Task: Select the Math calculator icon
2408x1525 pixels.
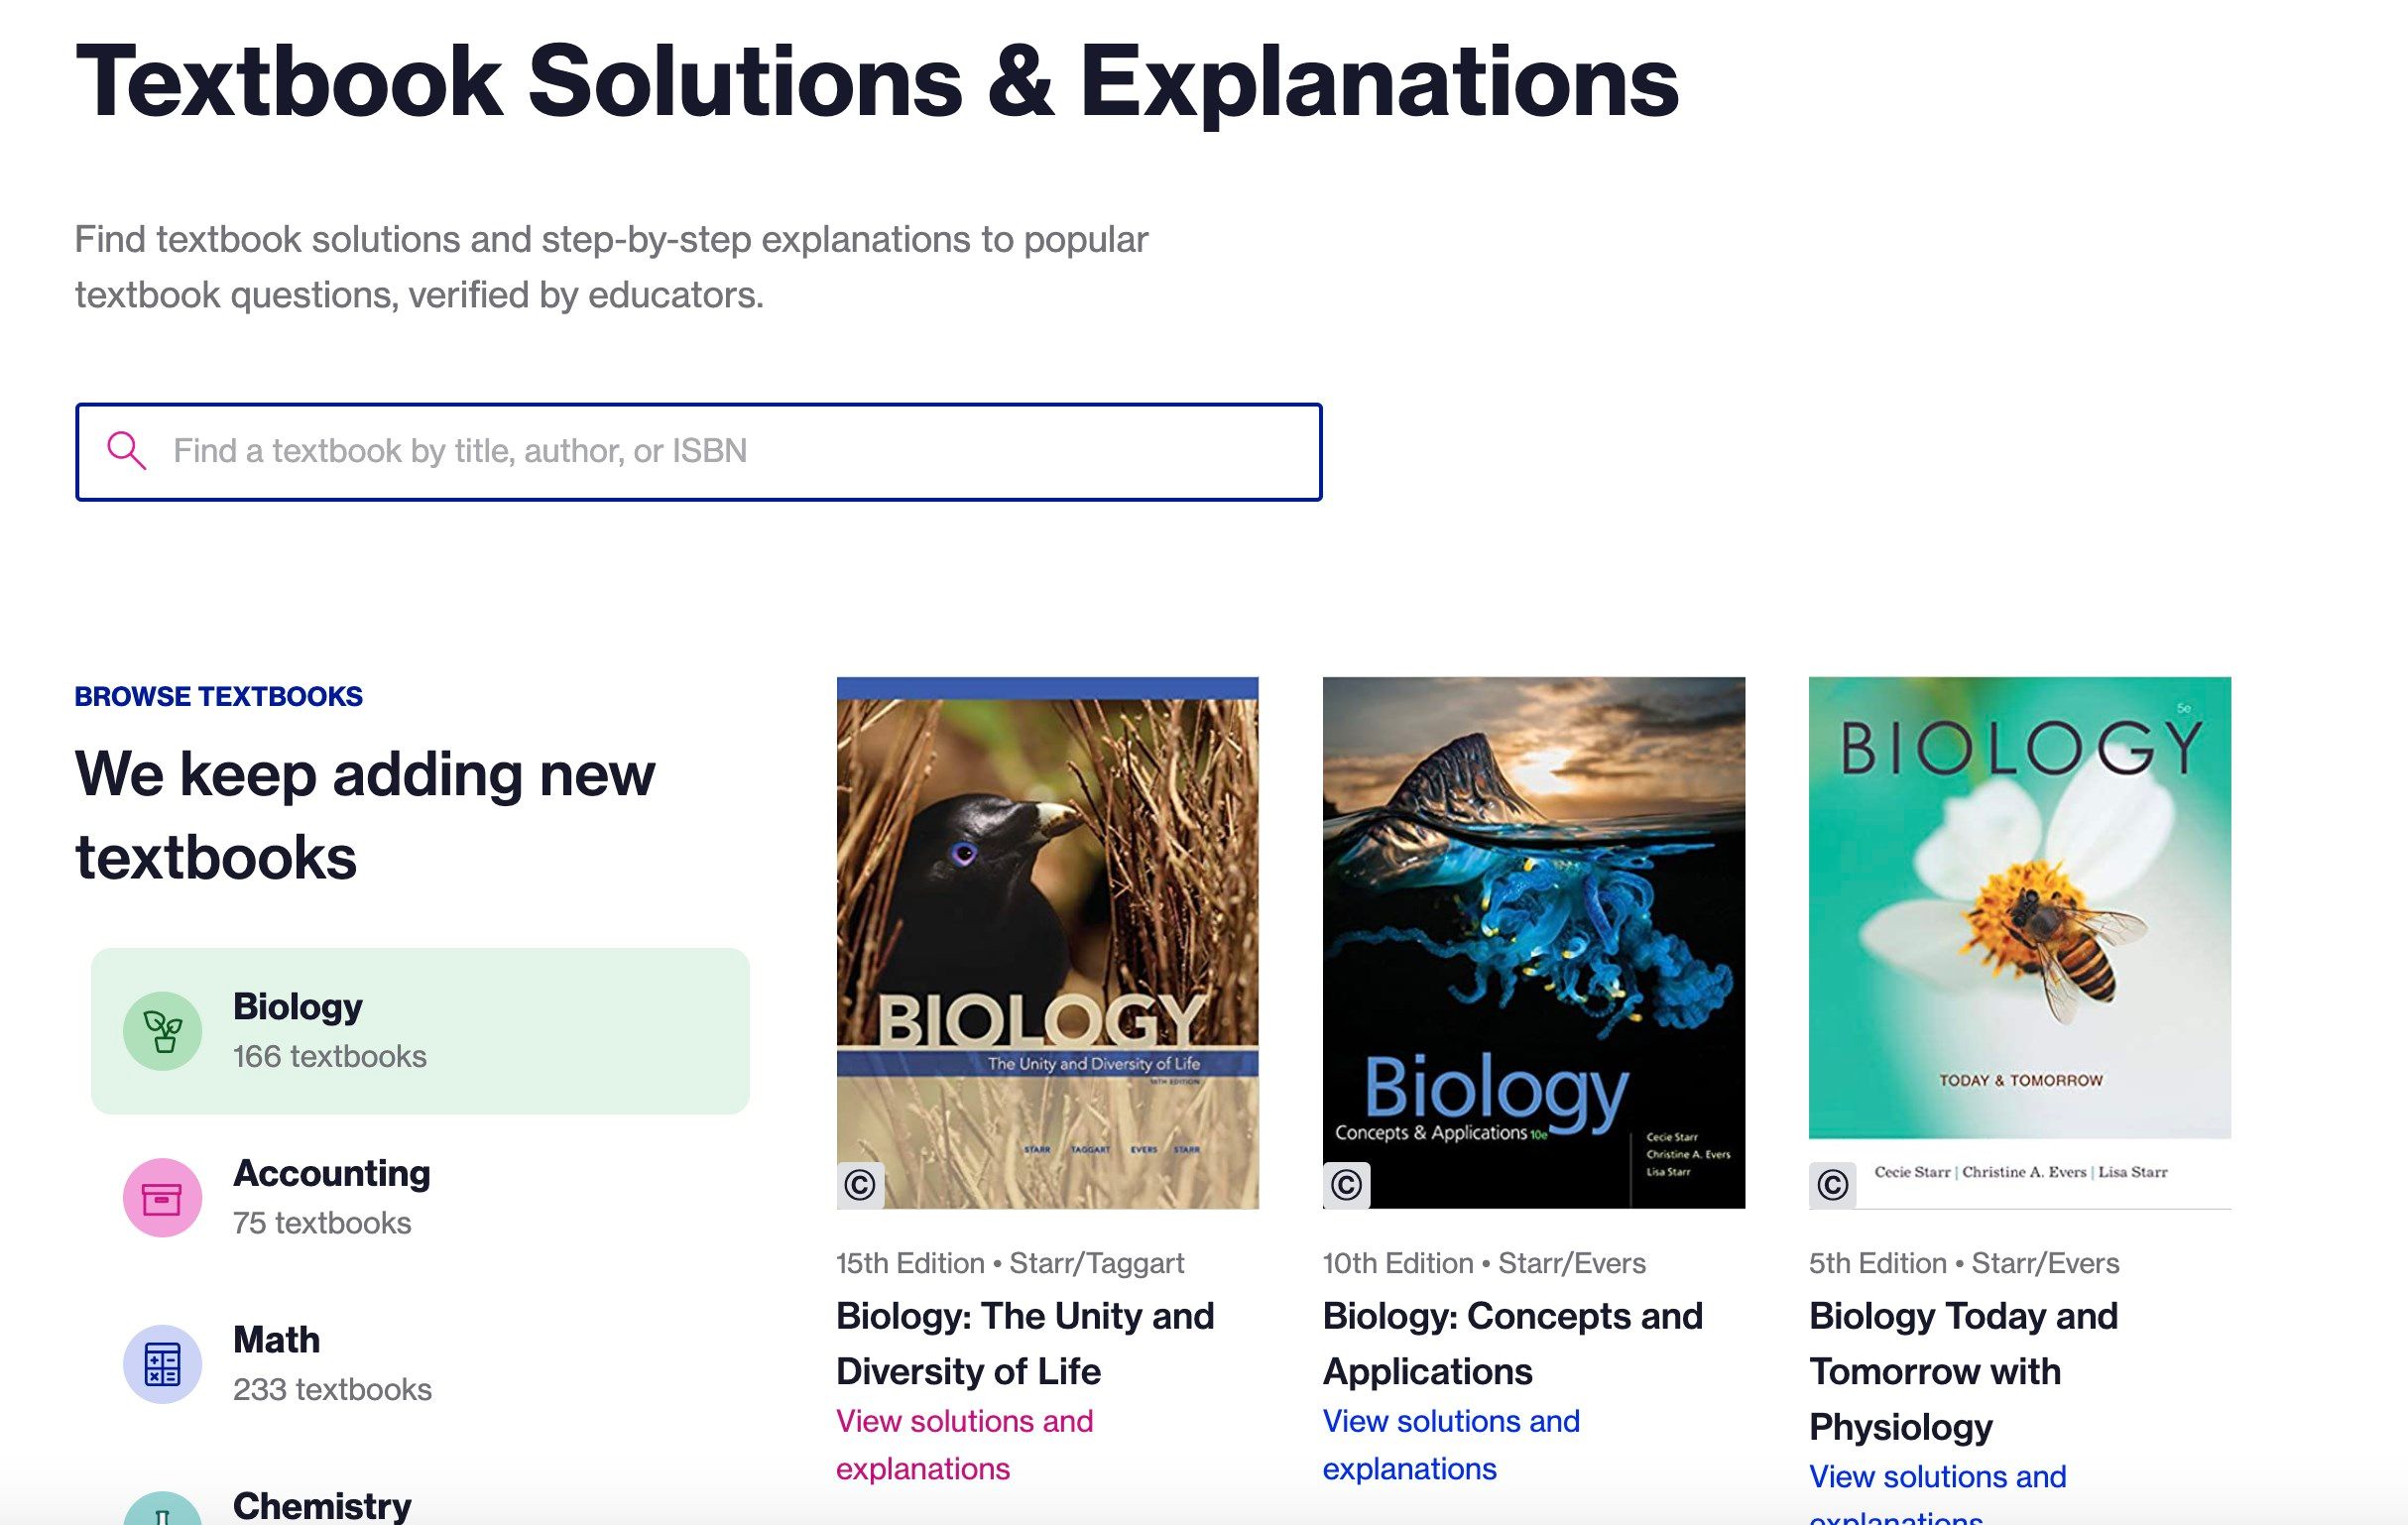Action: tap(162, 1364)
